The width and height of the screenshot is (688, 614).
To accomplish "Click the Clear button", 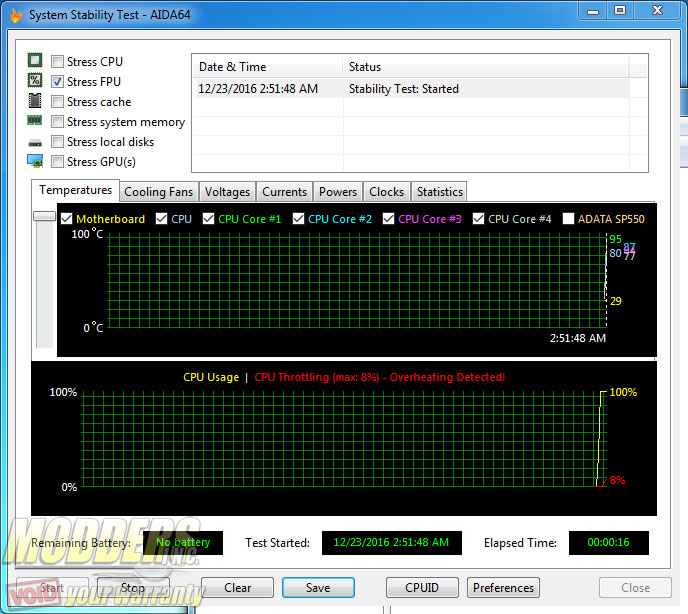I will (237, 588).
